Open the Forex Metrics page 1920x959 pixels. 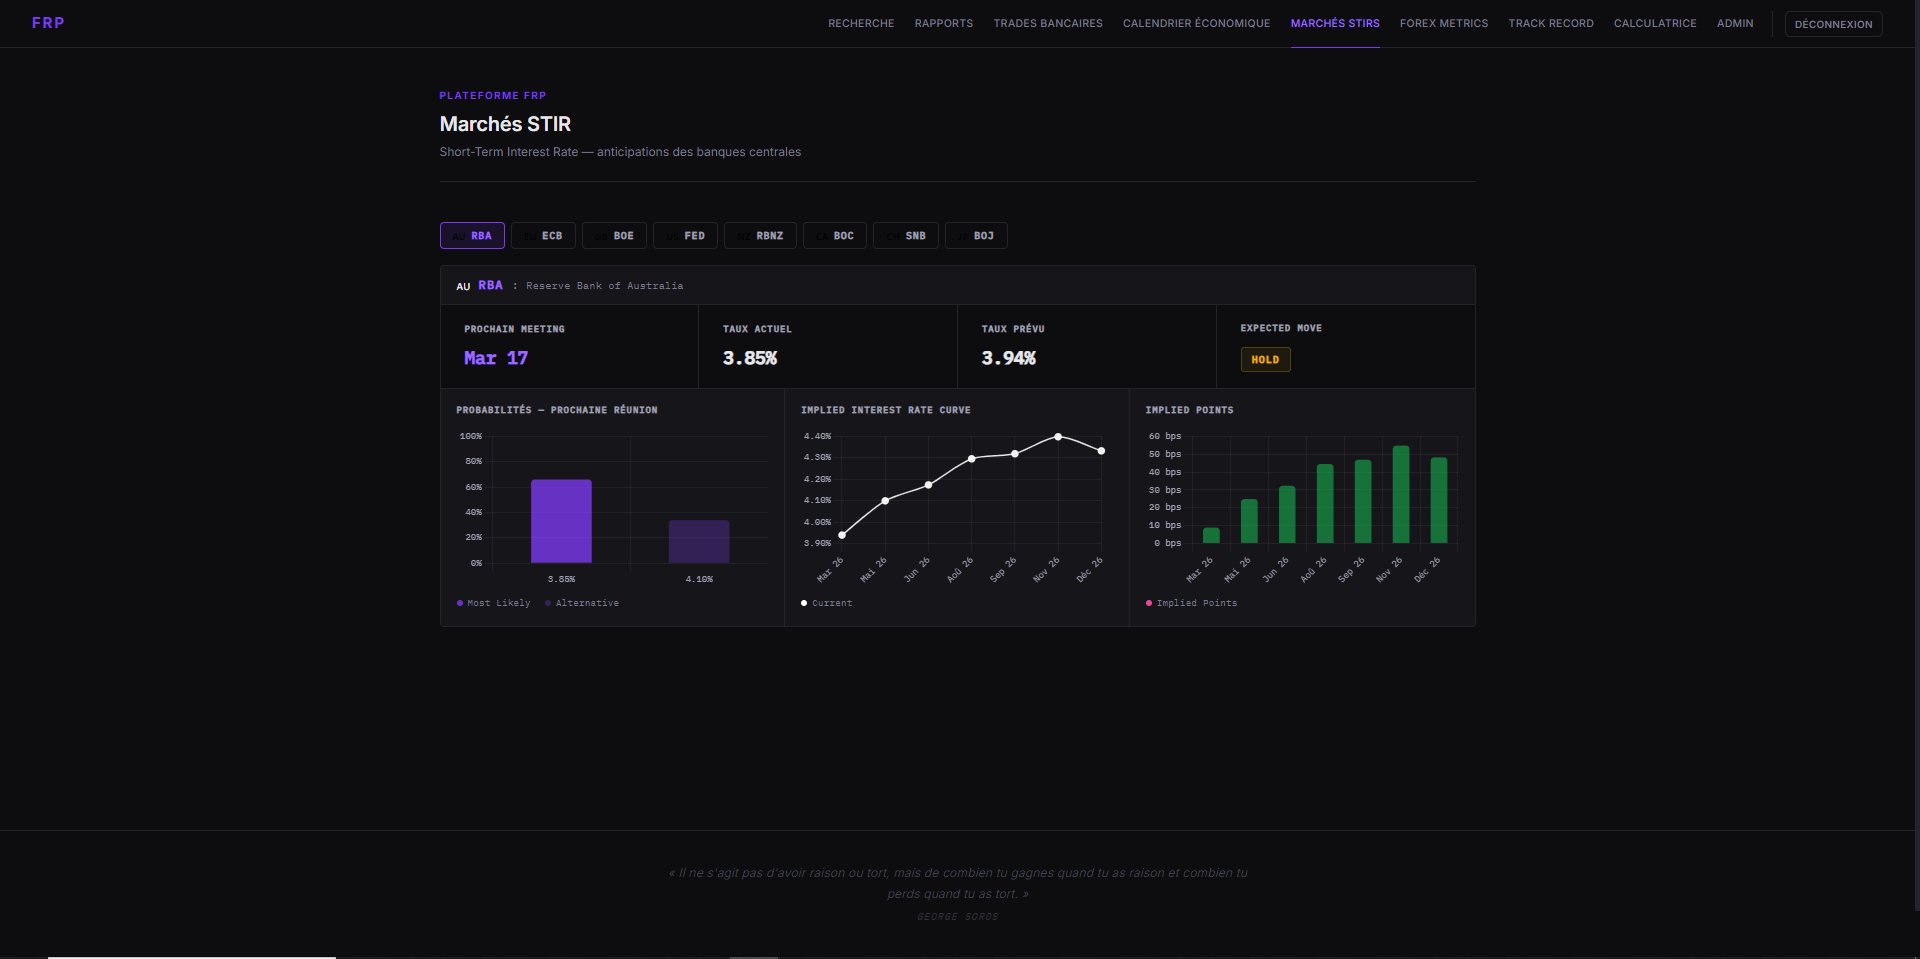click(x=1443, y=23)
